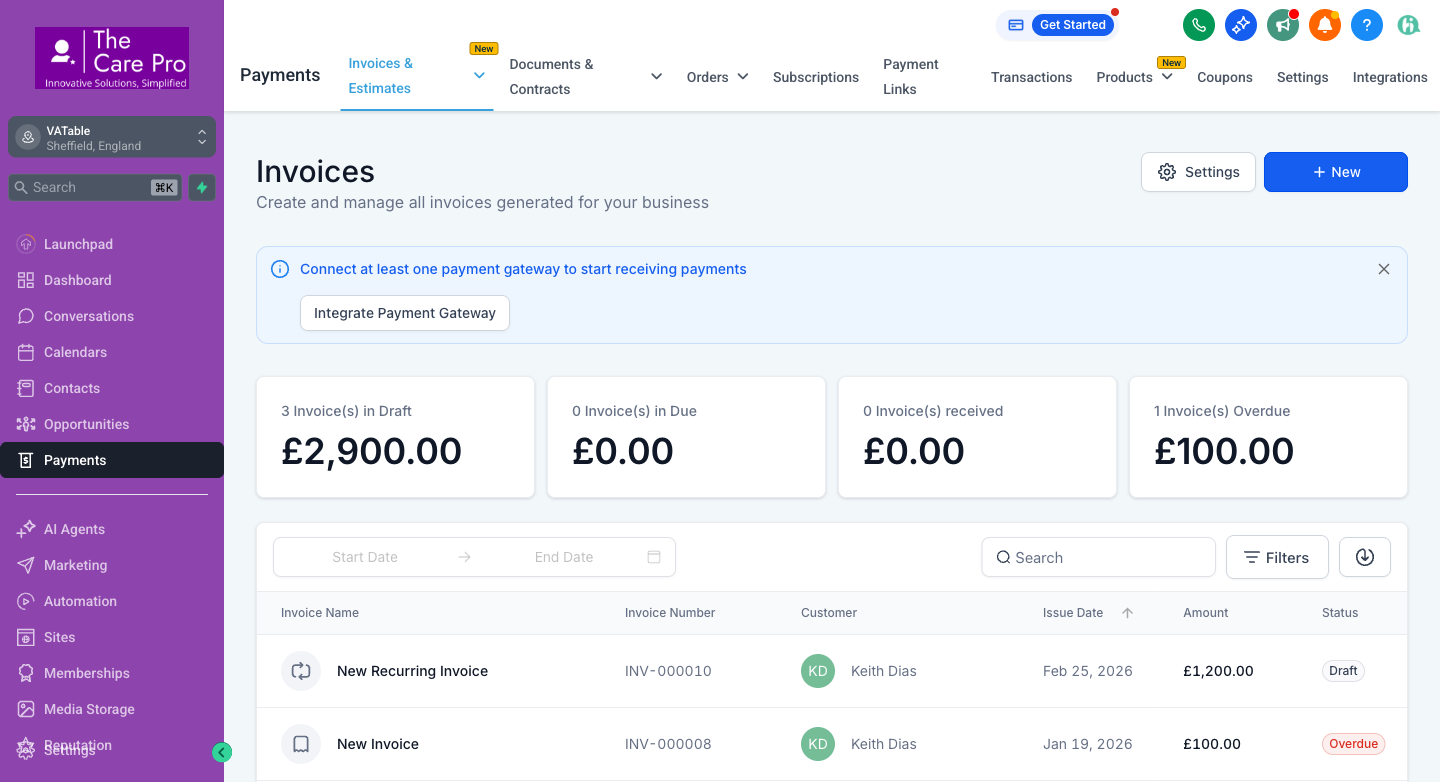Open the VATable location switcher
1440x782 pixels.
point(111,138)
